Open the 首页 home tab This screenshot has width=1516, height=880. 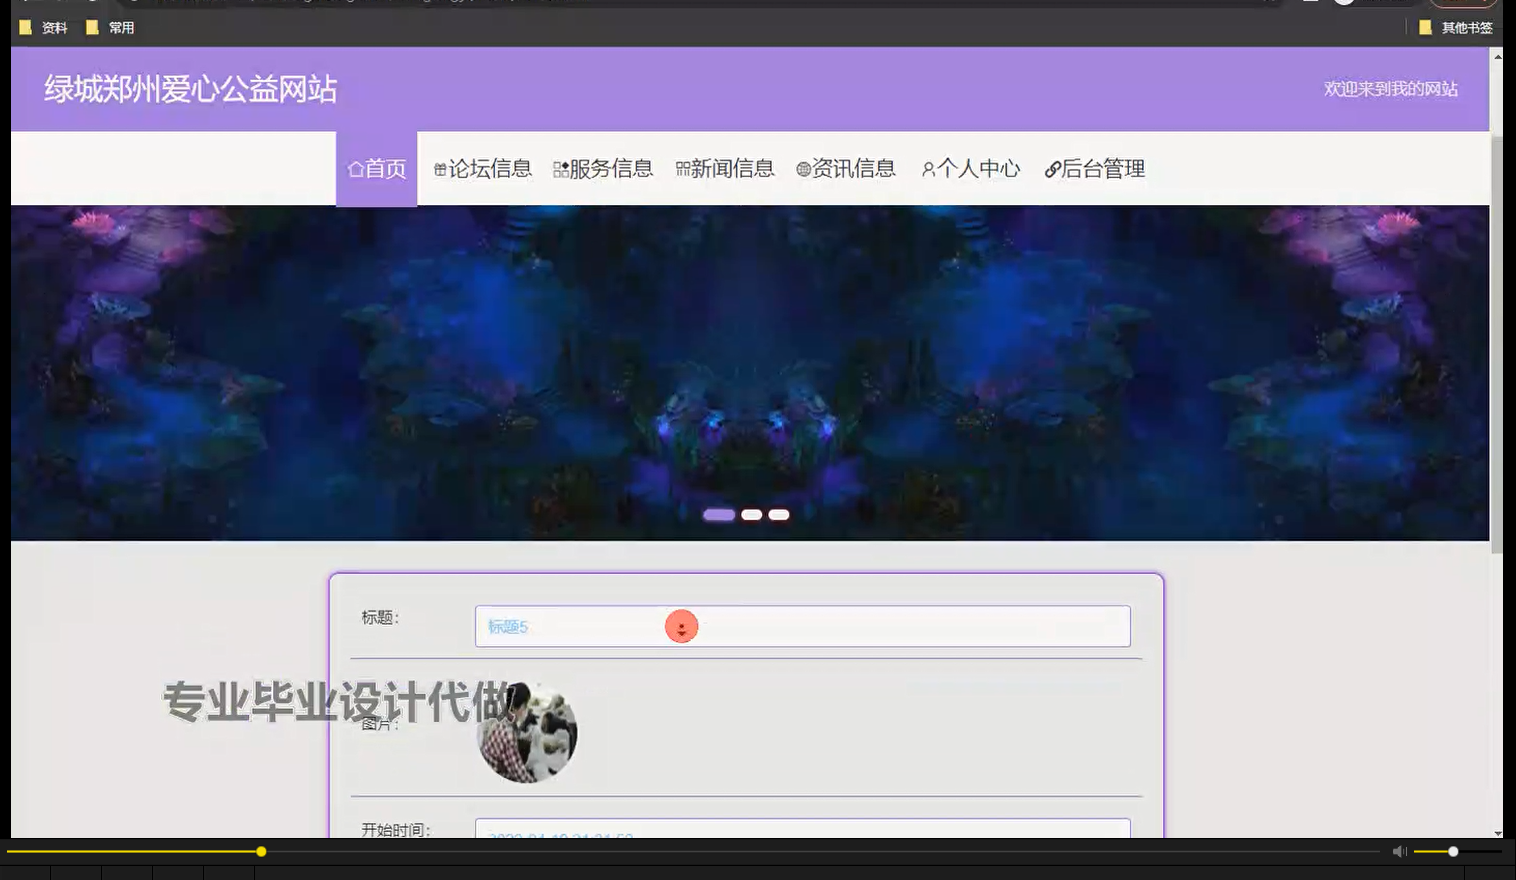pos(376,168)
